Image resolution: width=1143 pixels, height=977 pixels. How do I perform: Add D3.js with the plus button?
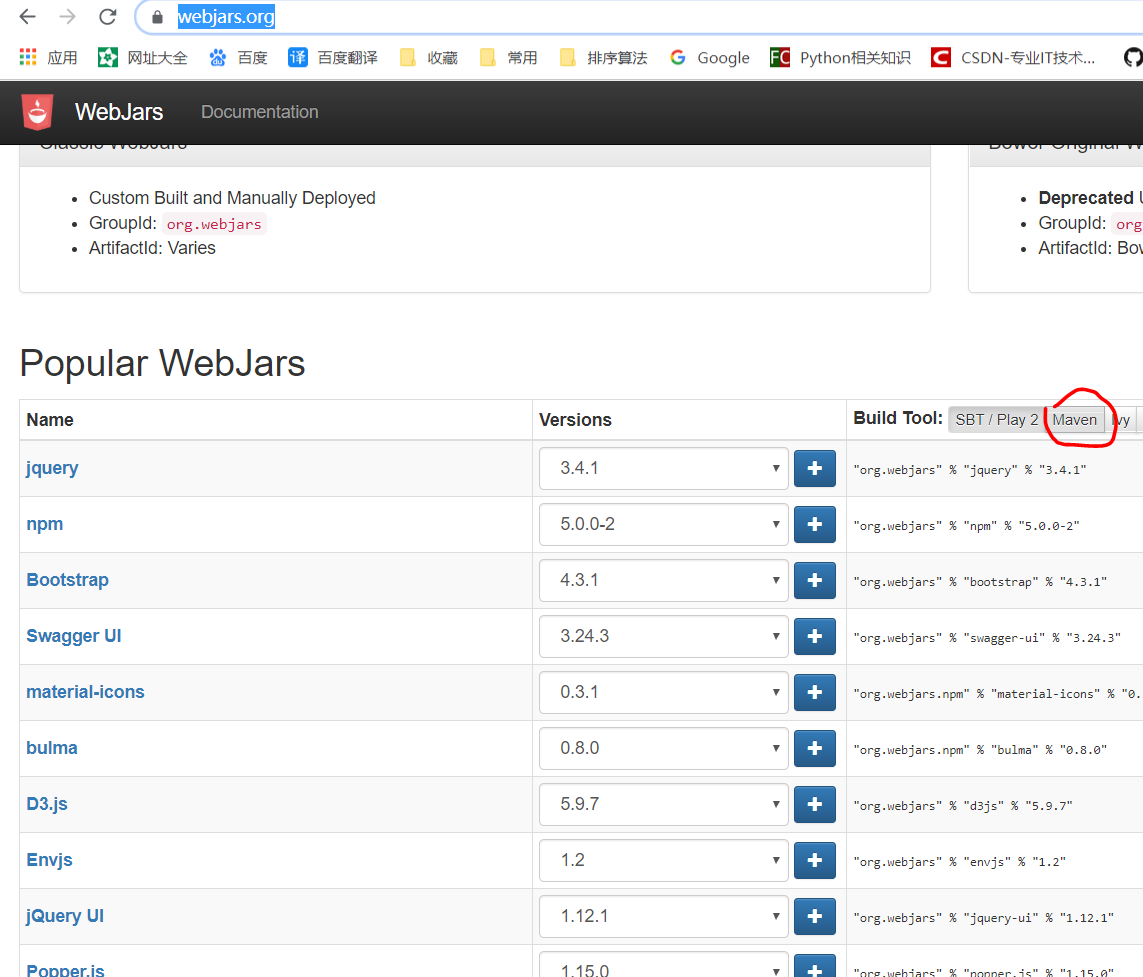pos(815,804)
